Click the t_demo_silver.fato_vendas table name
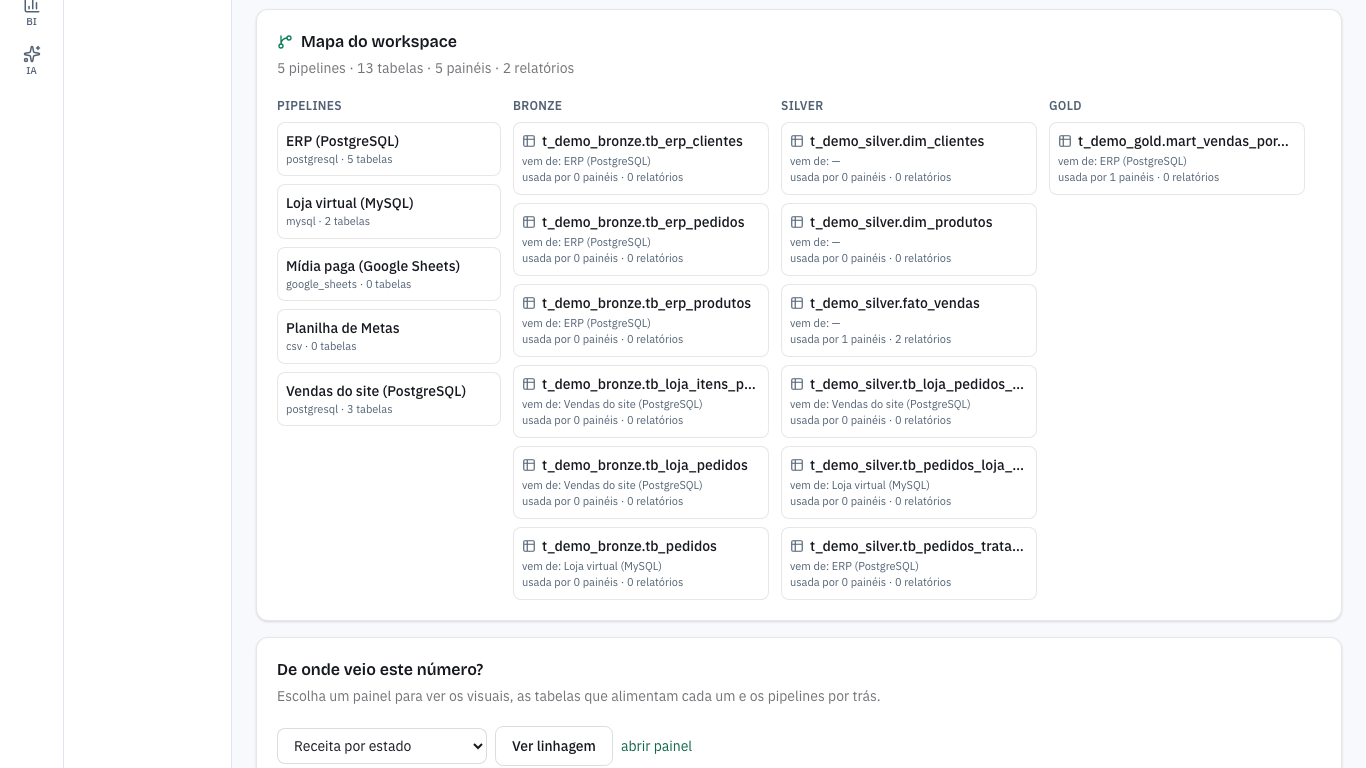The width and height of the screenshot is (1366, 768). [x=895, y=304]
